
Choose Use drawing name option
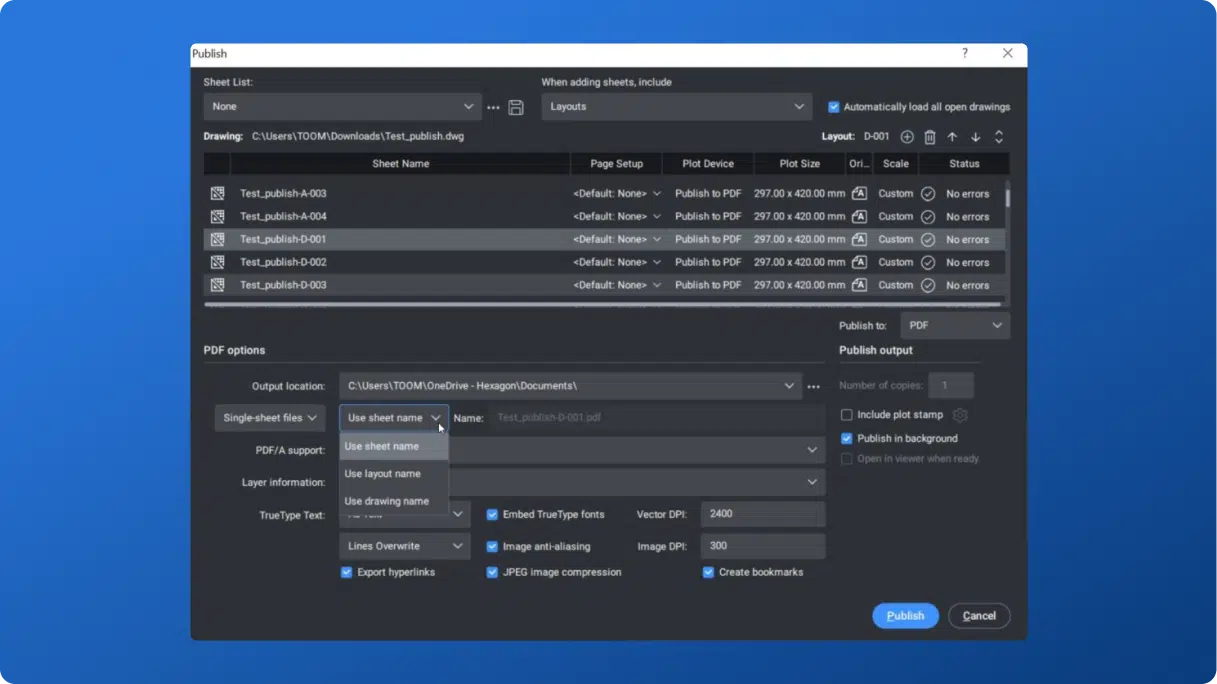(x=387, y=501)
